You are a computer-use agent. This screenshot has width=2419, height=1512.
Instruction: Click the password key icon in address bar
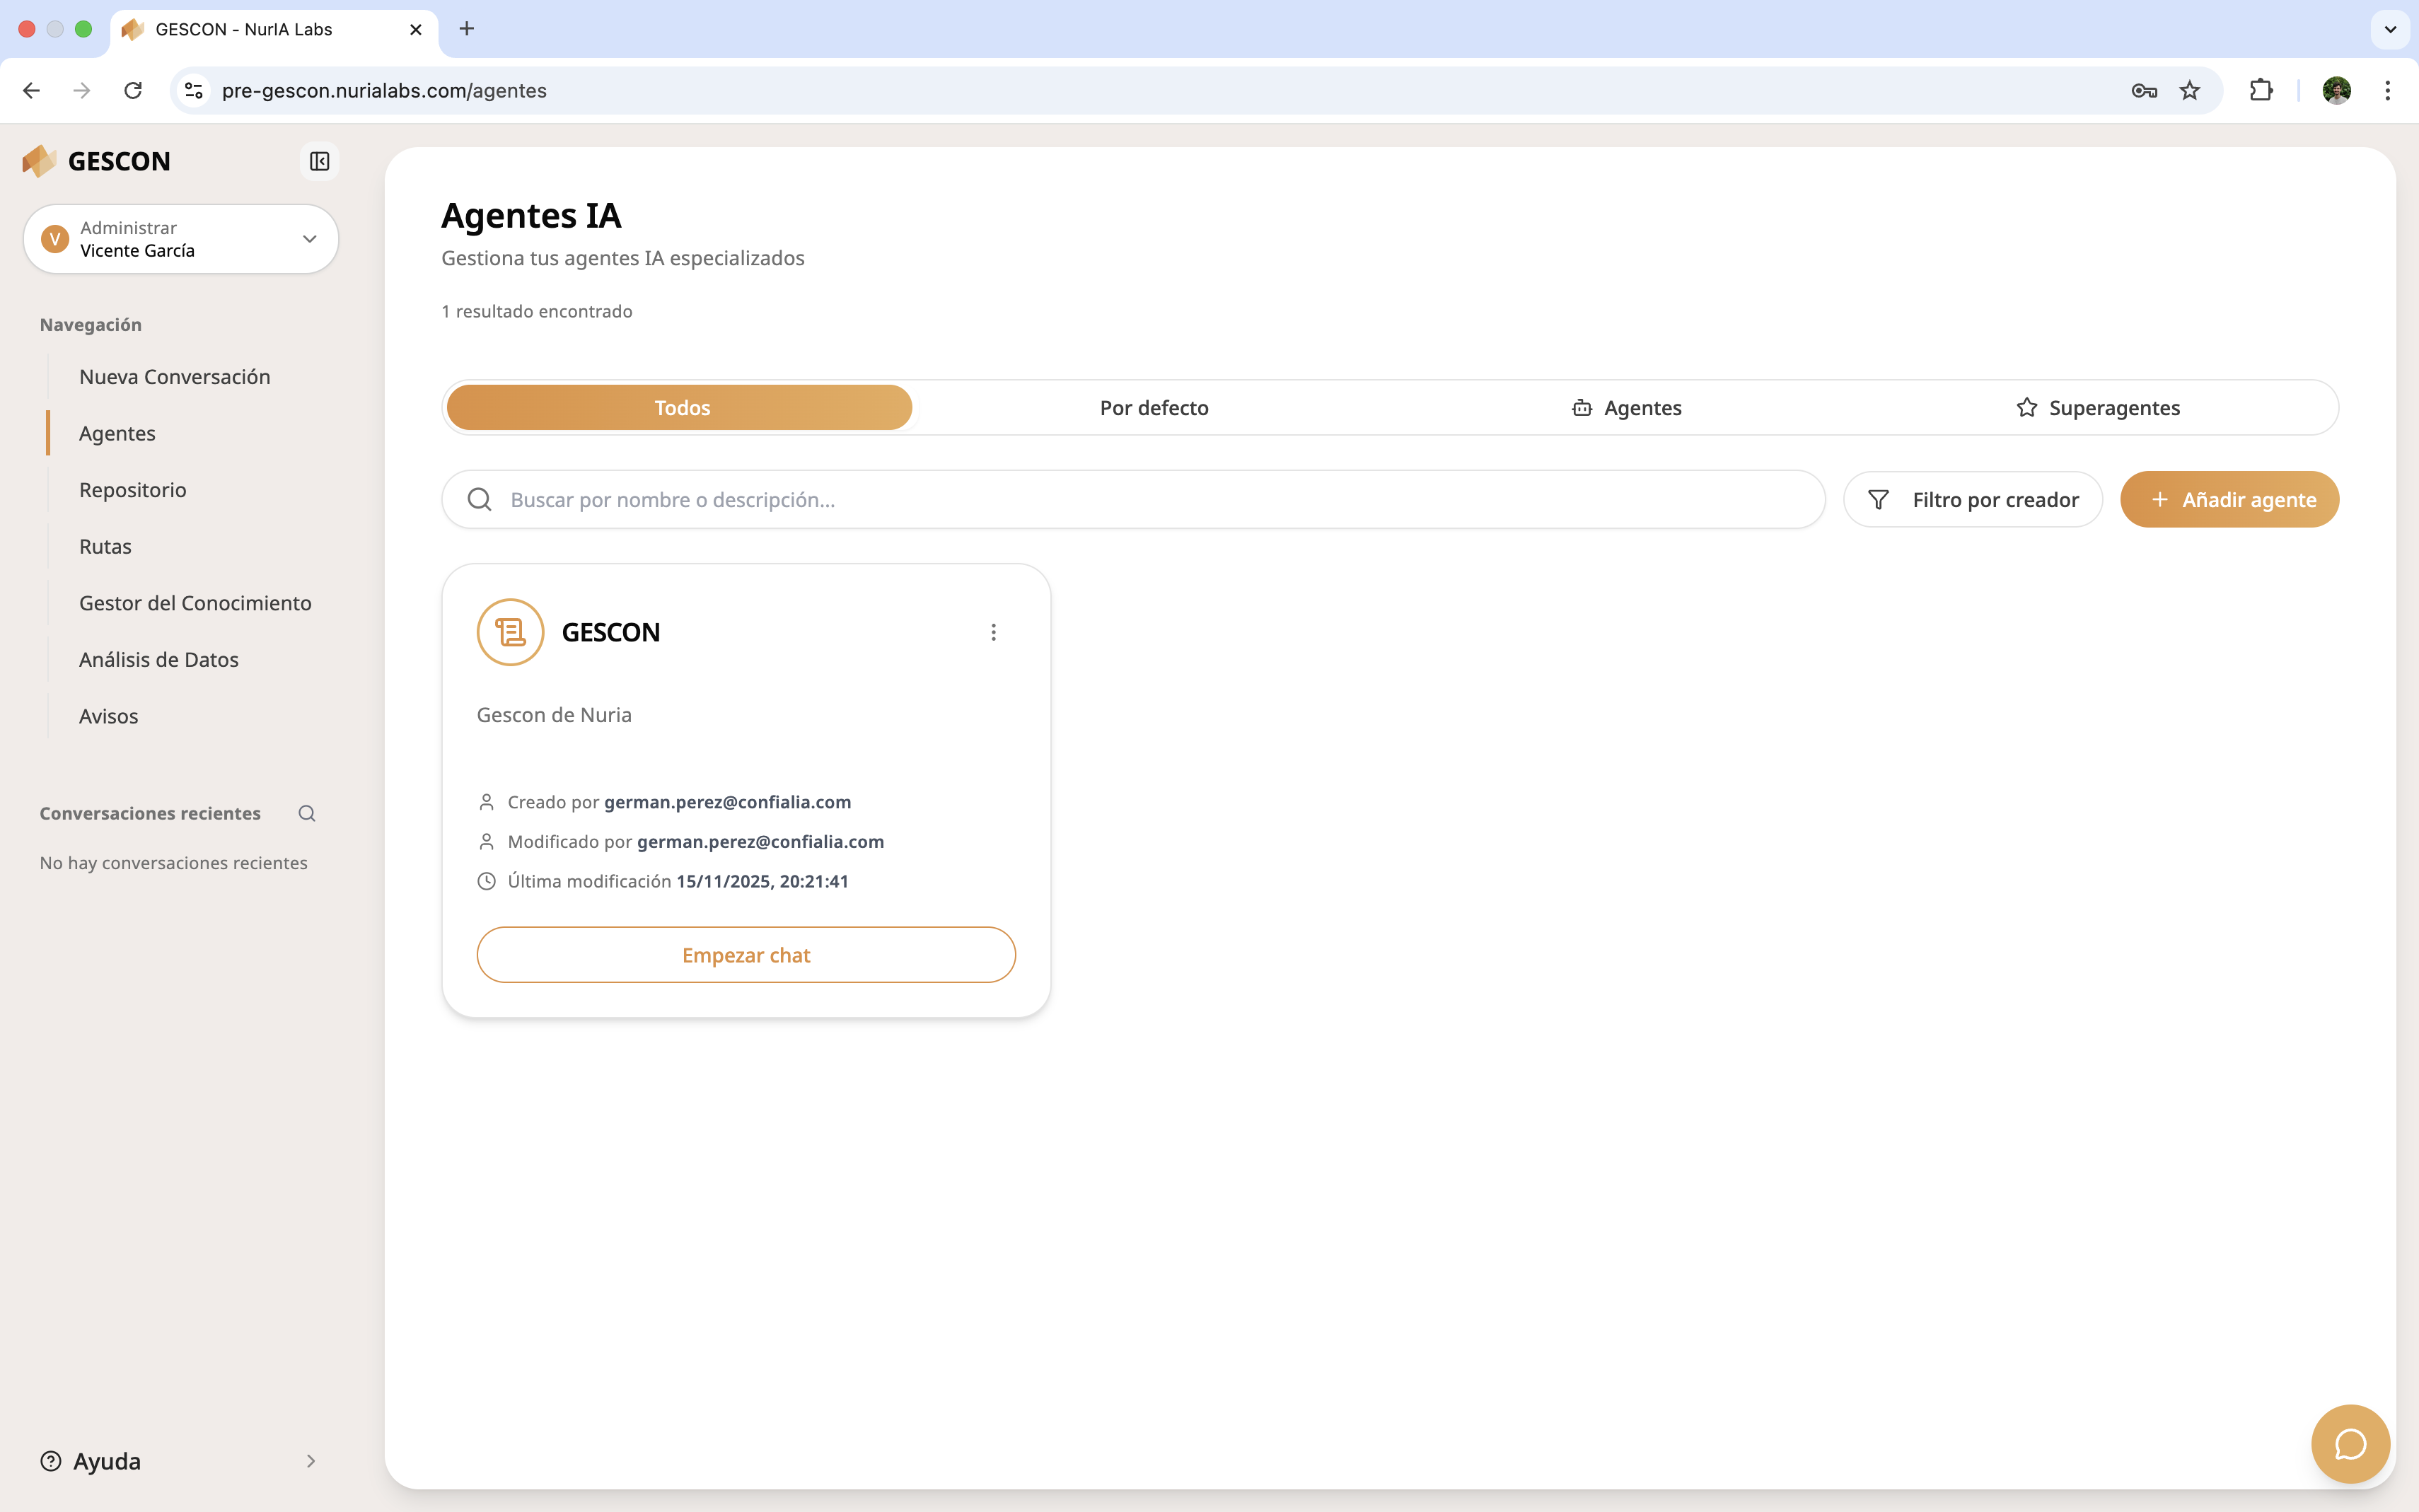pyautogui.click(x=2143, y=90)
